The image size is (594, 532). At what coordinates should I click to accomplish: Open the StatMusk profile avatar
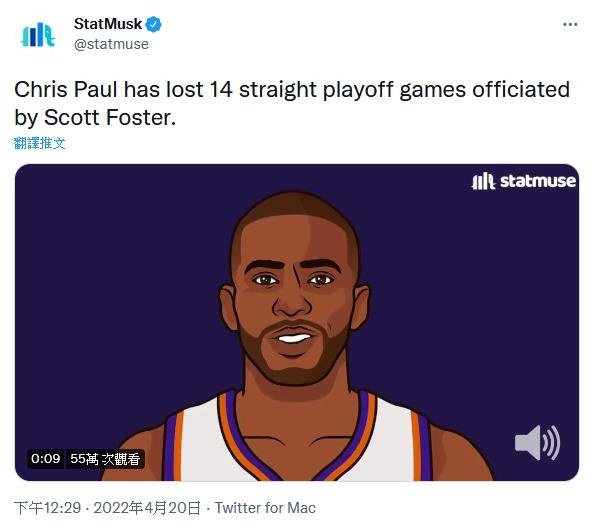[x=38, y=35]
